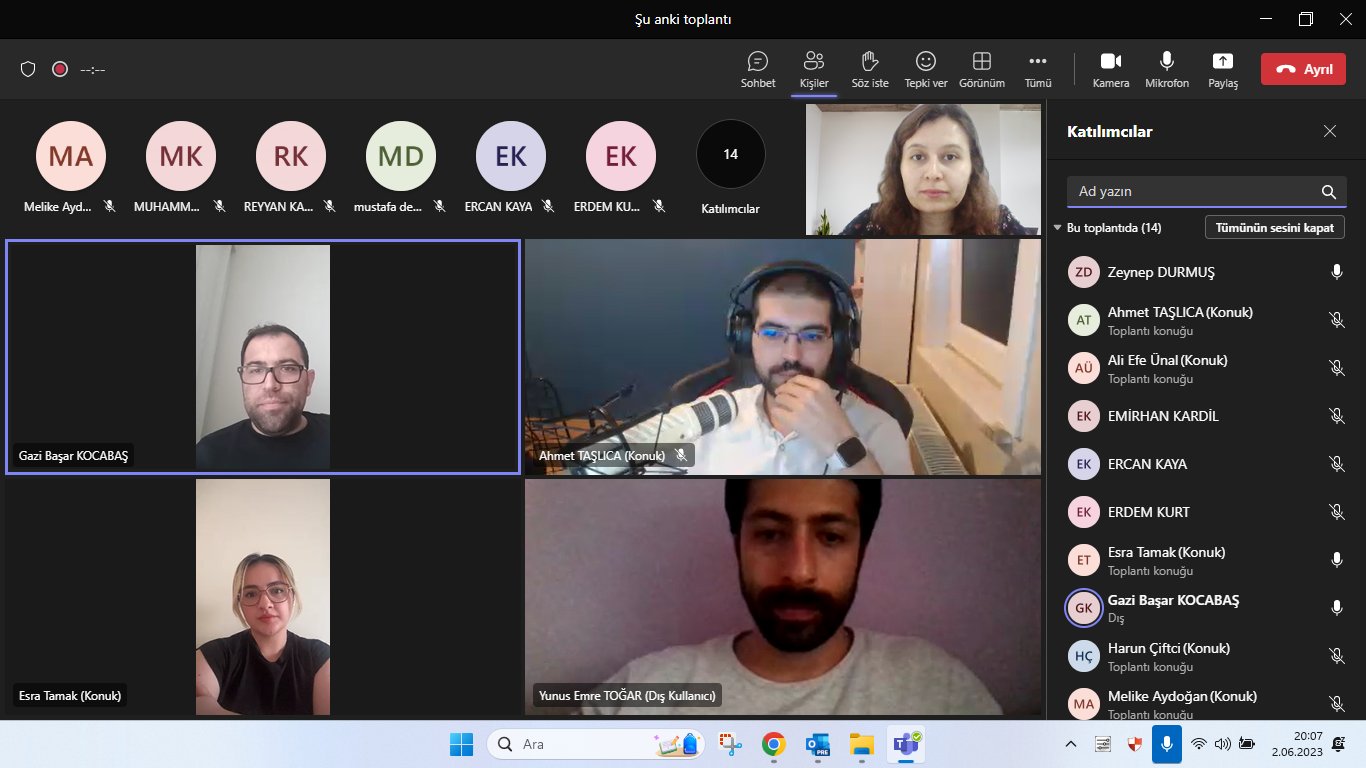This screenshot has width=1366, height=768.
Task: Open the Sohbet chat panel
Action: 758,70
